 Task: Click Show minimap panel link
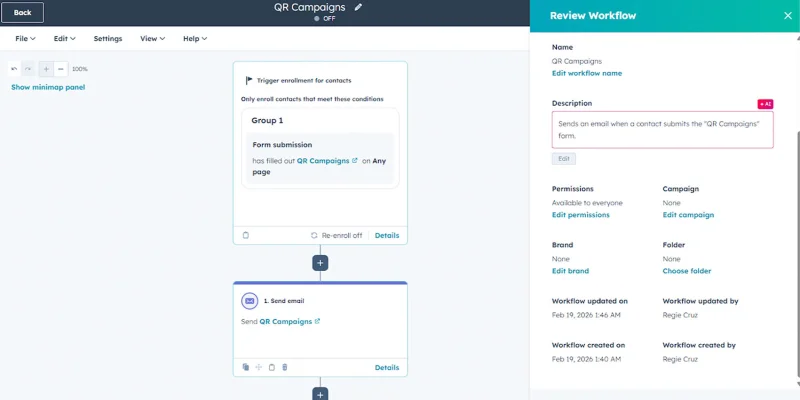[48, 87]
